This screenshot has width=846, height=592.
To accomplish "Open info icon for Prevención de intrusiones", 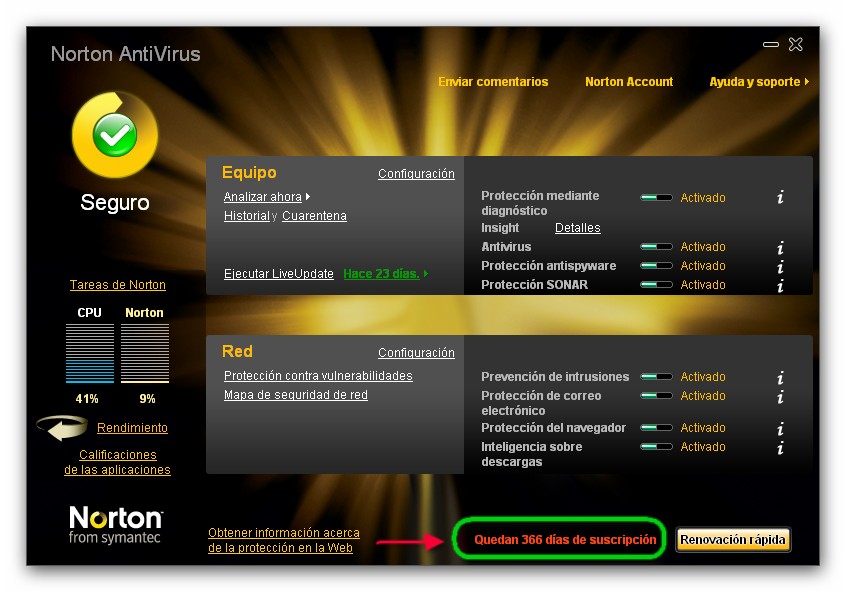I will [x=780, y=378].
